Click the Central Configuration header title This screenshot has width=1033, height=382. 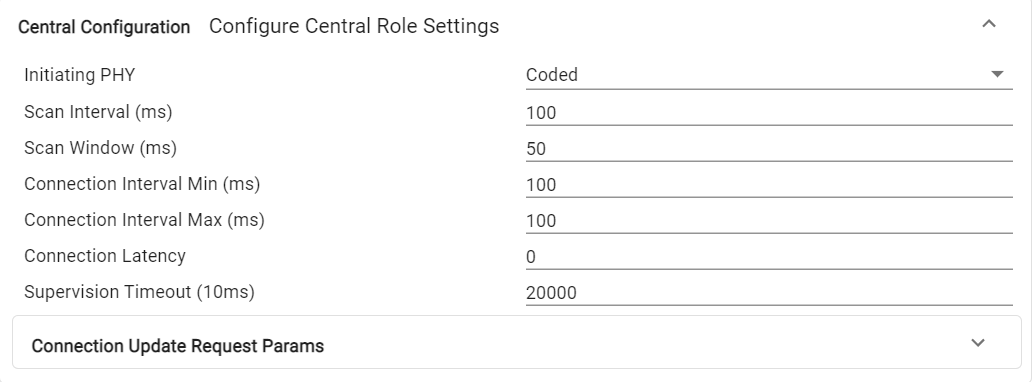pyautogui.click(x=104, y=27)
